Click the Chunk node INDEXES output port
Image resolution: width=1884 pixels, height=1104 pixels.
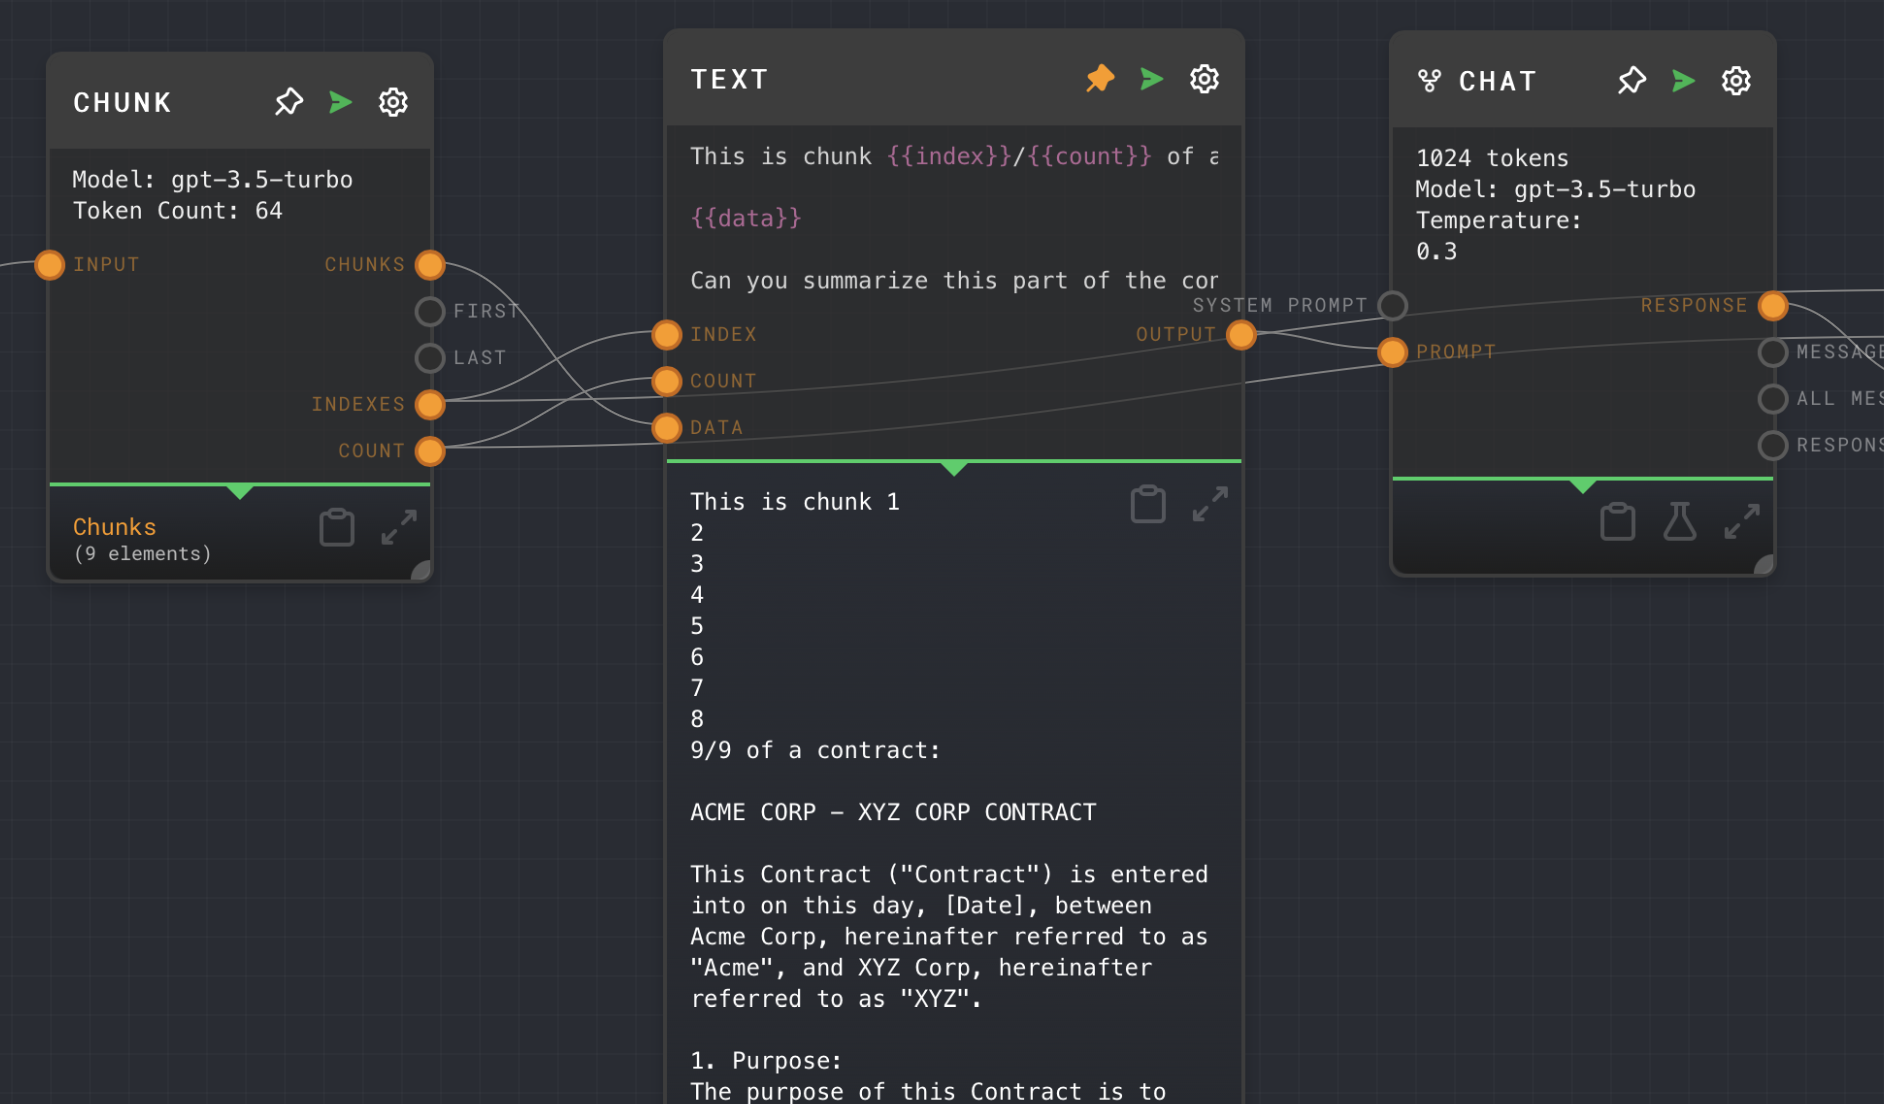click(x=430, y=405)
